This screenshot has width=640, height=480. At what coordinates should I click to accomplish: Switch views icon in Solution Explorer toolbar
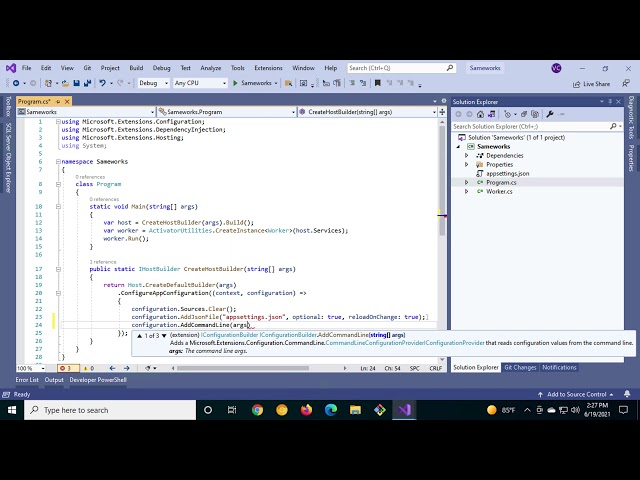tap(492, 114)
